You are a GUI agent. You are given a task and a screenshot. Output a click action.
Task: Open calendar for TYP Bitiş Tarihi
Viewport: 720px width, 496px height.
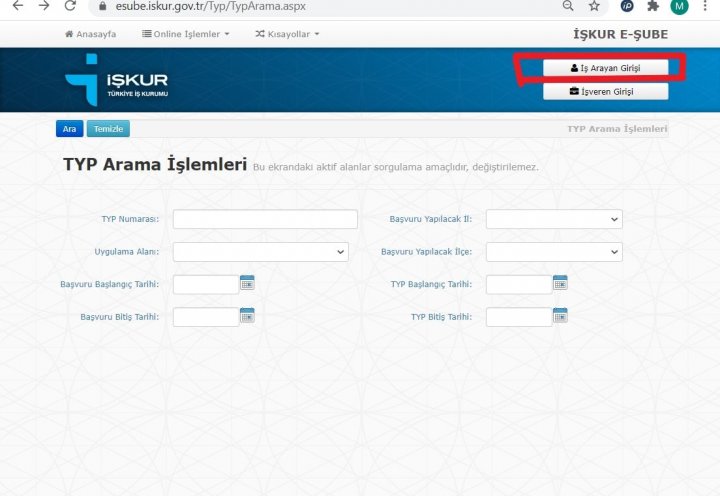[x=560, y=316]
